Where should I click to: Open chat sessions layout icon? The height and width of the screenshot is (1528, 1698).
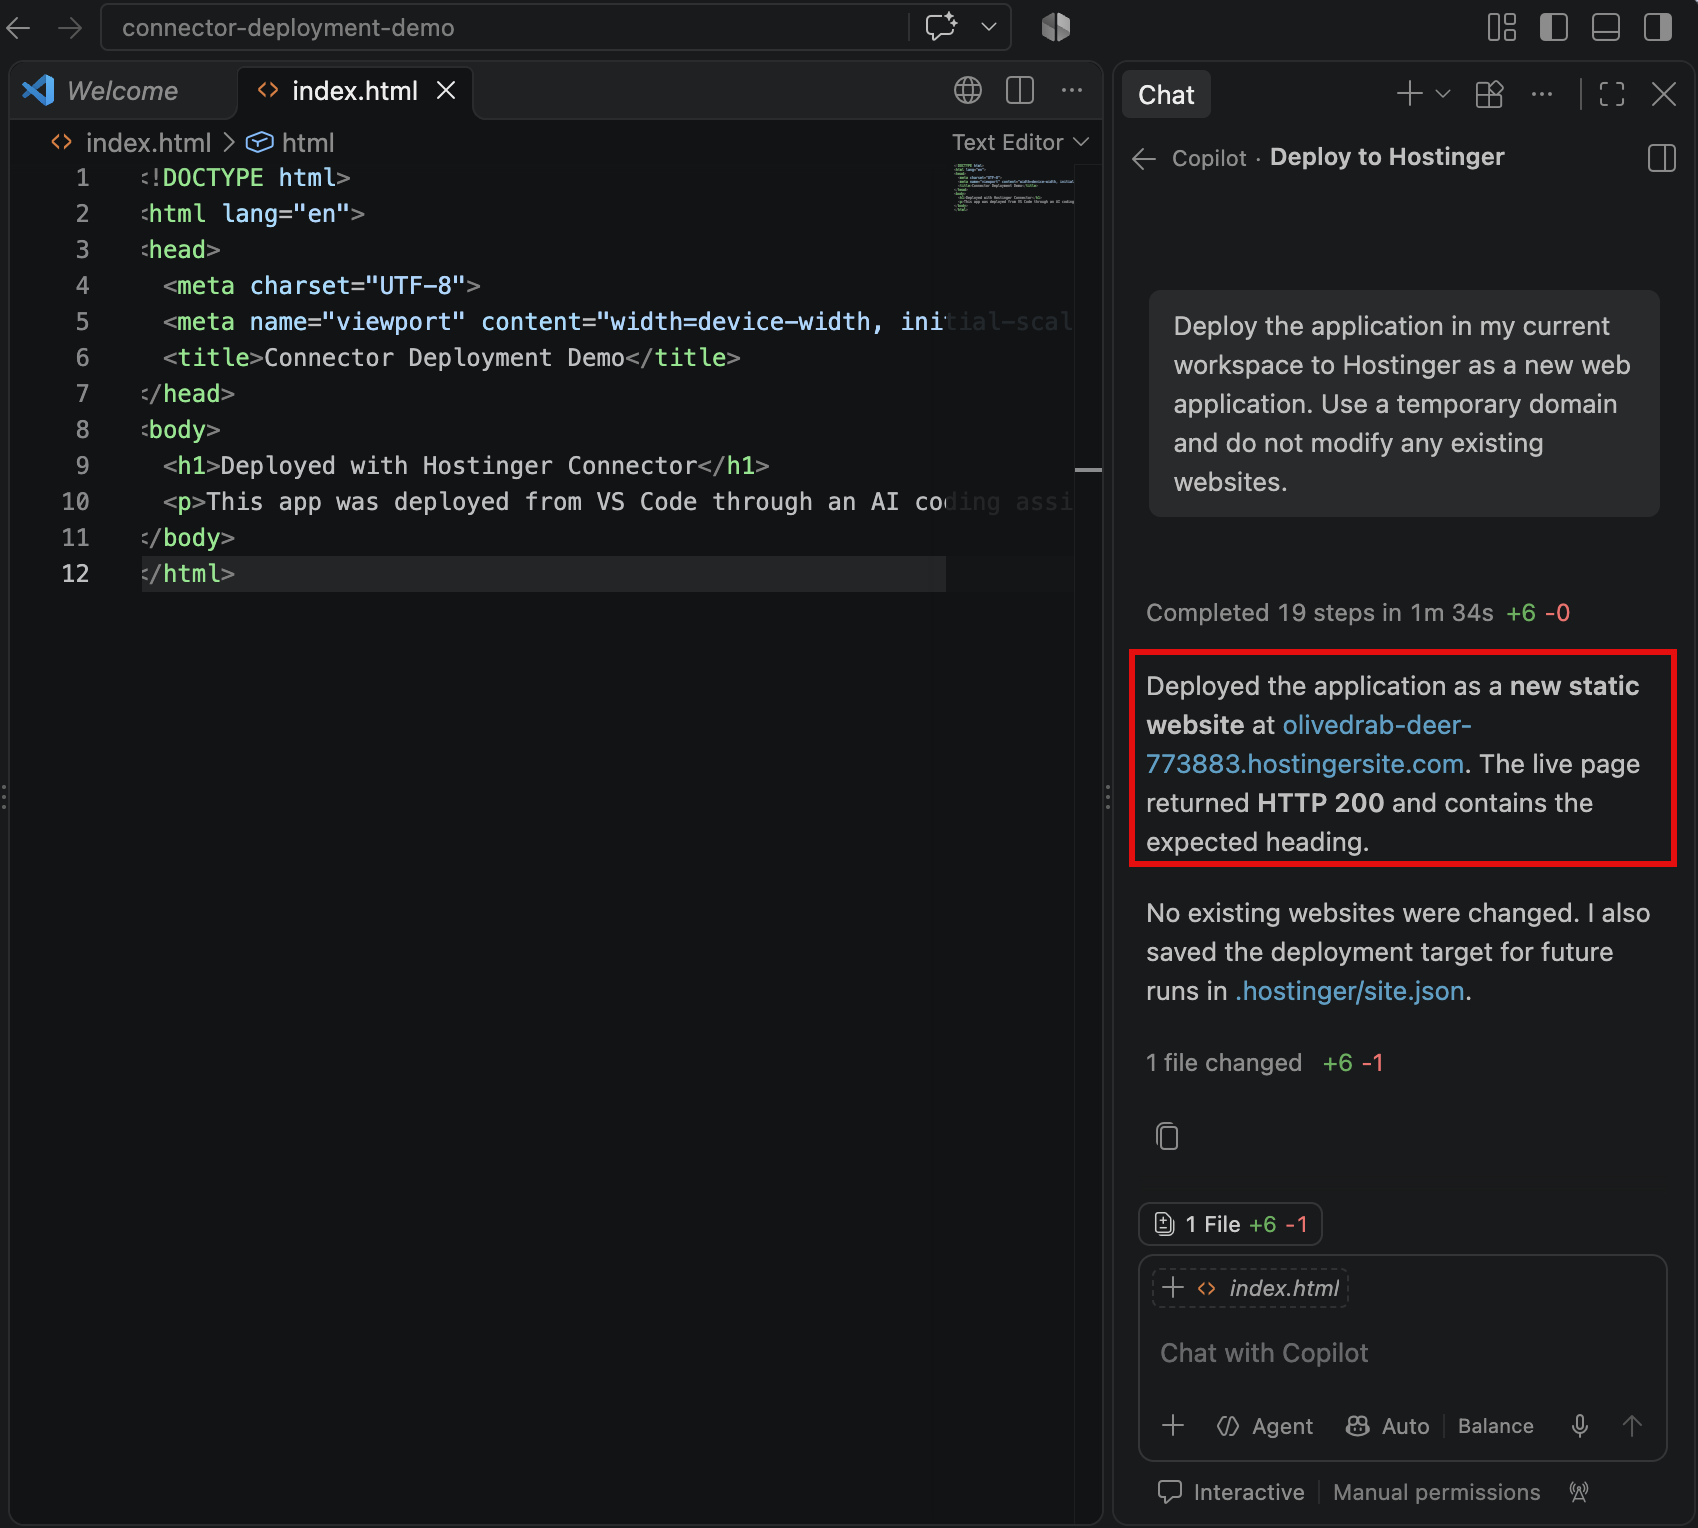[1490, 94]
